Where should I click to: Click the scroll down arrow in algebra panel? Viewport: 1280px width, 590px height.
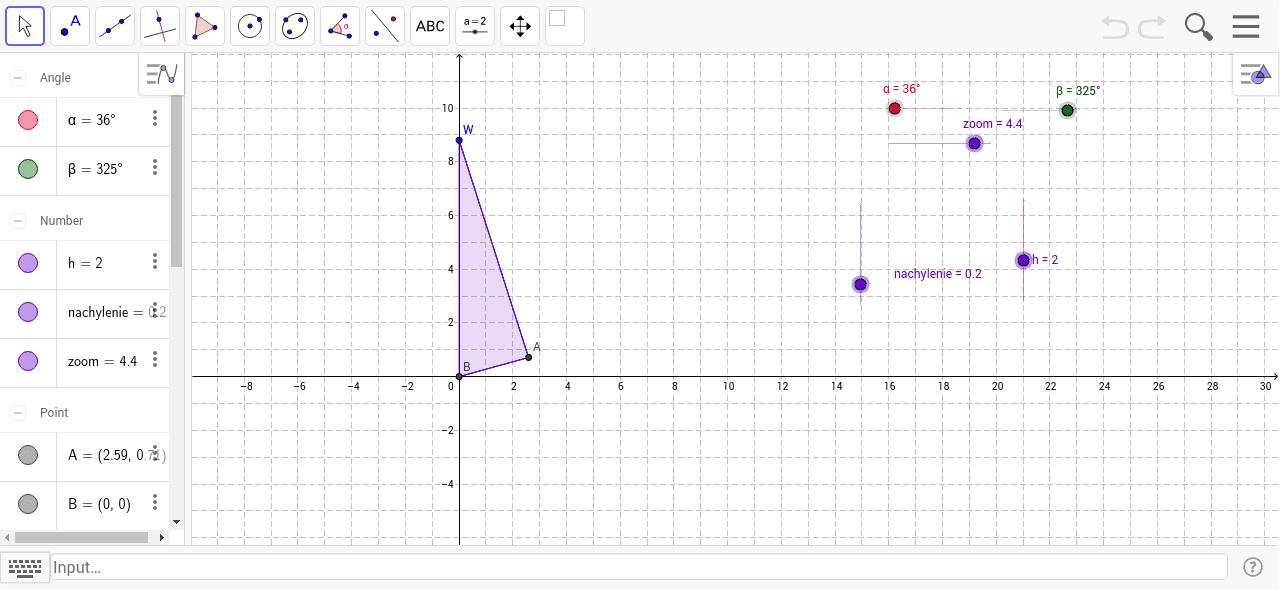[x=177, y=522]
